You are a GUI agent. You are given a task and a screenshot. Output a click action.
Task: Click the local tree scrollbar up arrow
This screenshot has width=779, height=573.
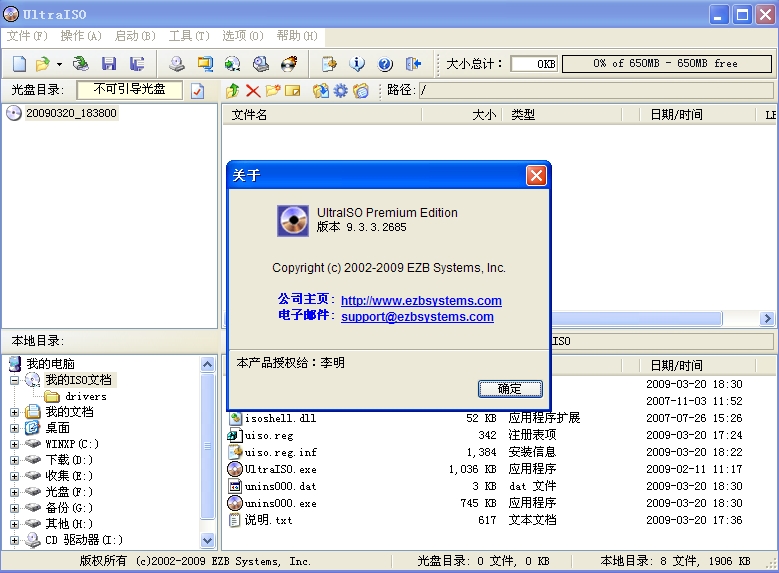coord(208,365)
